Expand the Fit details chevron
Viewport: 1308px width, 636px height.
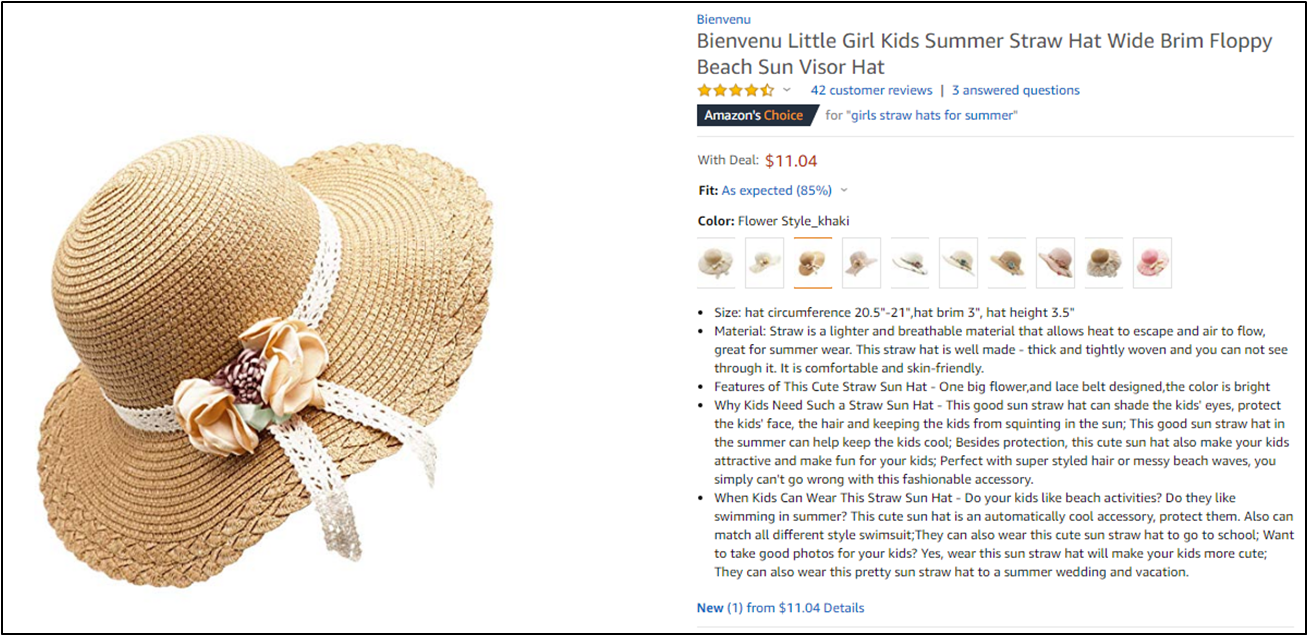(844, 191)
